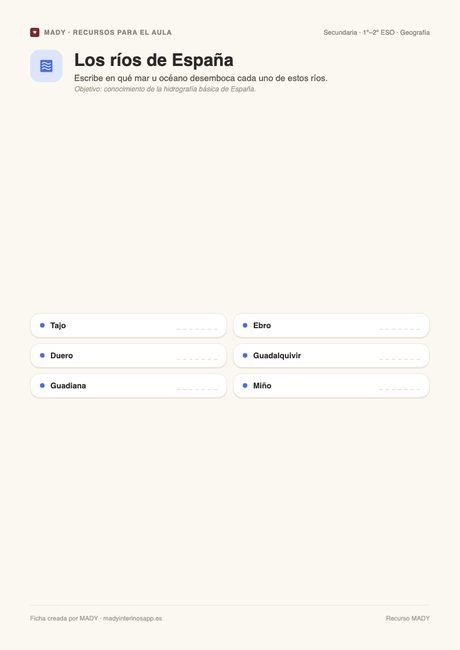
Task: Select the answer blank for Guadalquivir
Action: pos(399,359)
